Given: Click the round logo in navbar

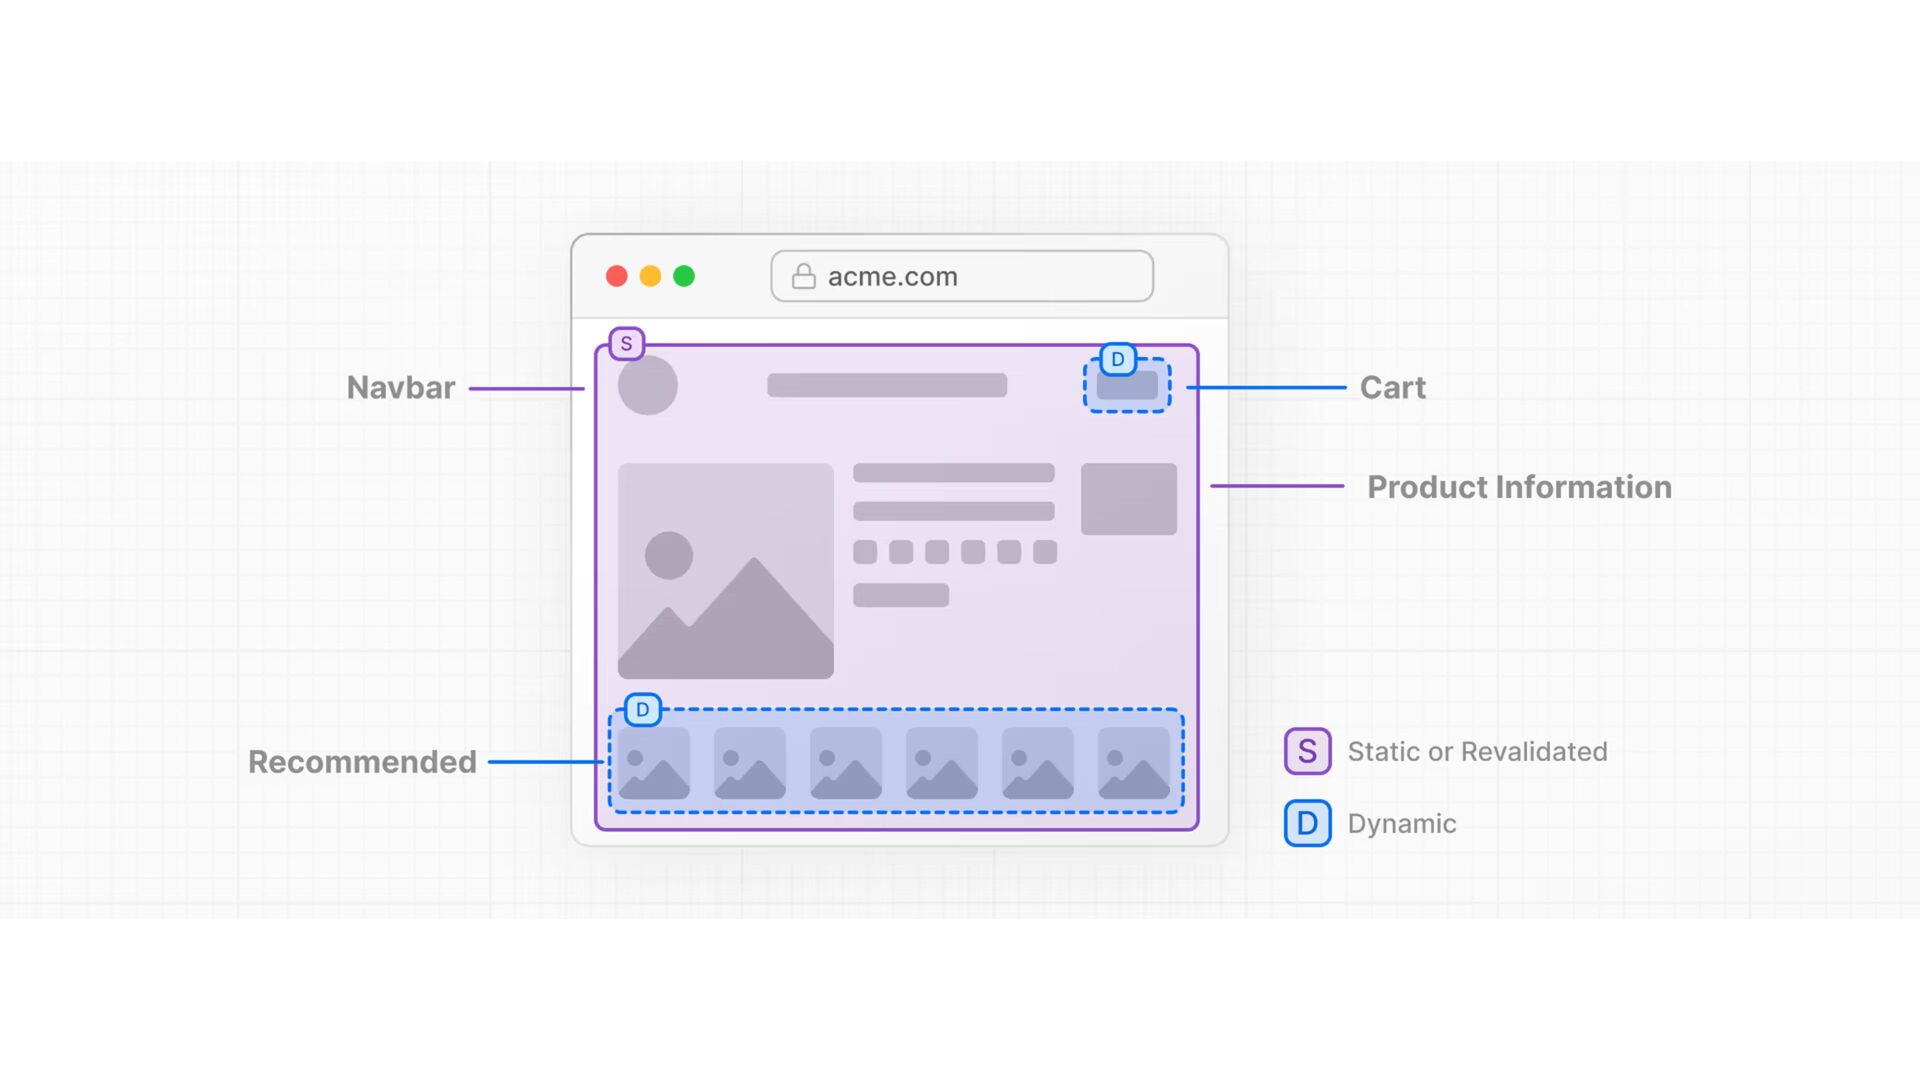Looking at the screenshot, I should click(x=647, y=385).
